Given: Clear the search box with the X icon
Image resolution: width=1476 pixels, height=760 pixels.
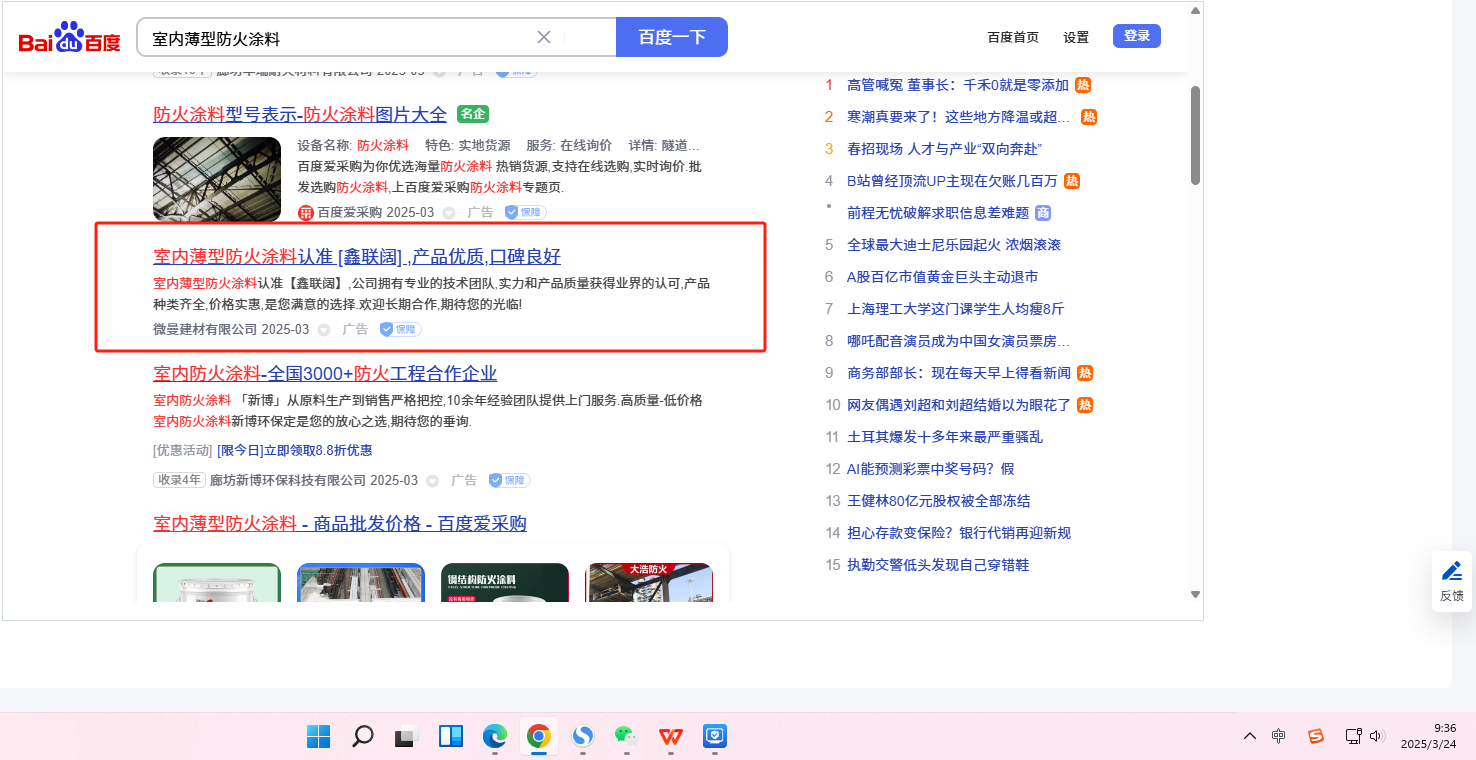Looking at the screenshot, I should [x=544, y=37].
